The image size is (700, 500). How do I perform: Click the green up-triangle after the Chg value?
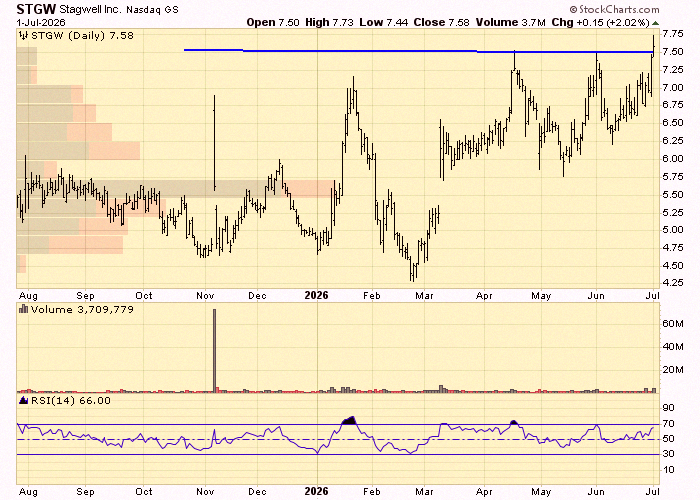655,23
